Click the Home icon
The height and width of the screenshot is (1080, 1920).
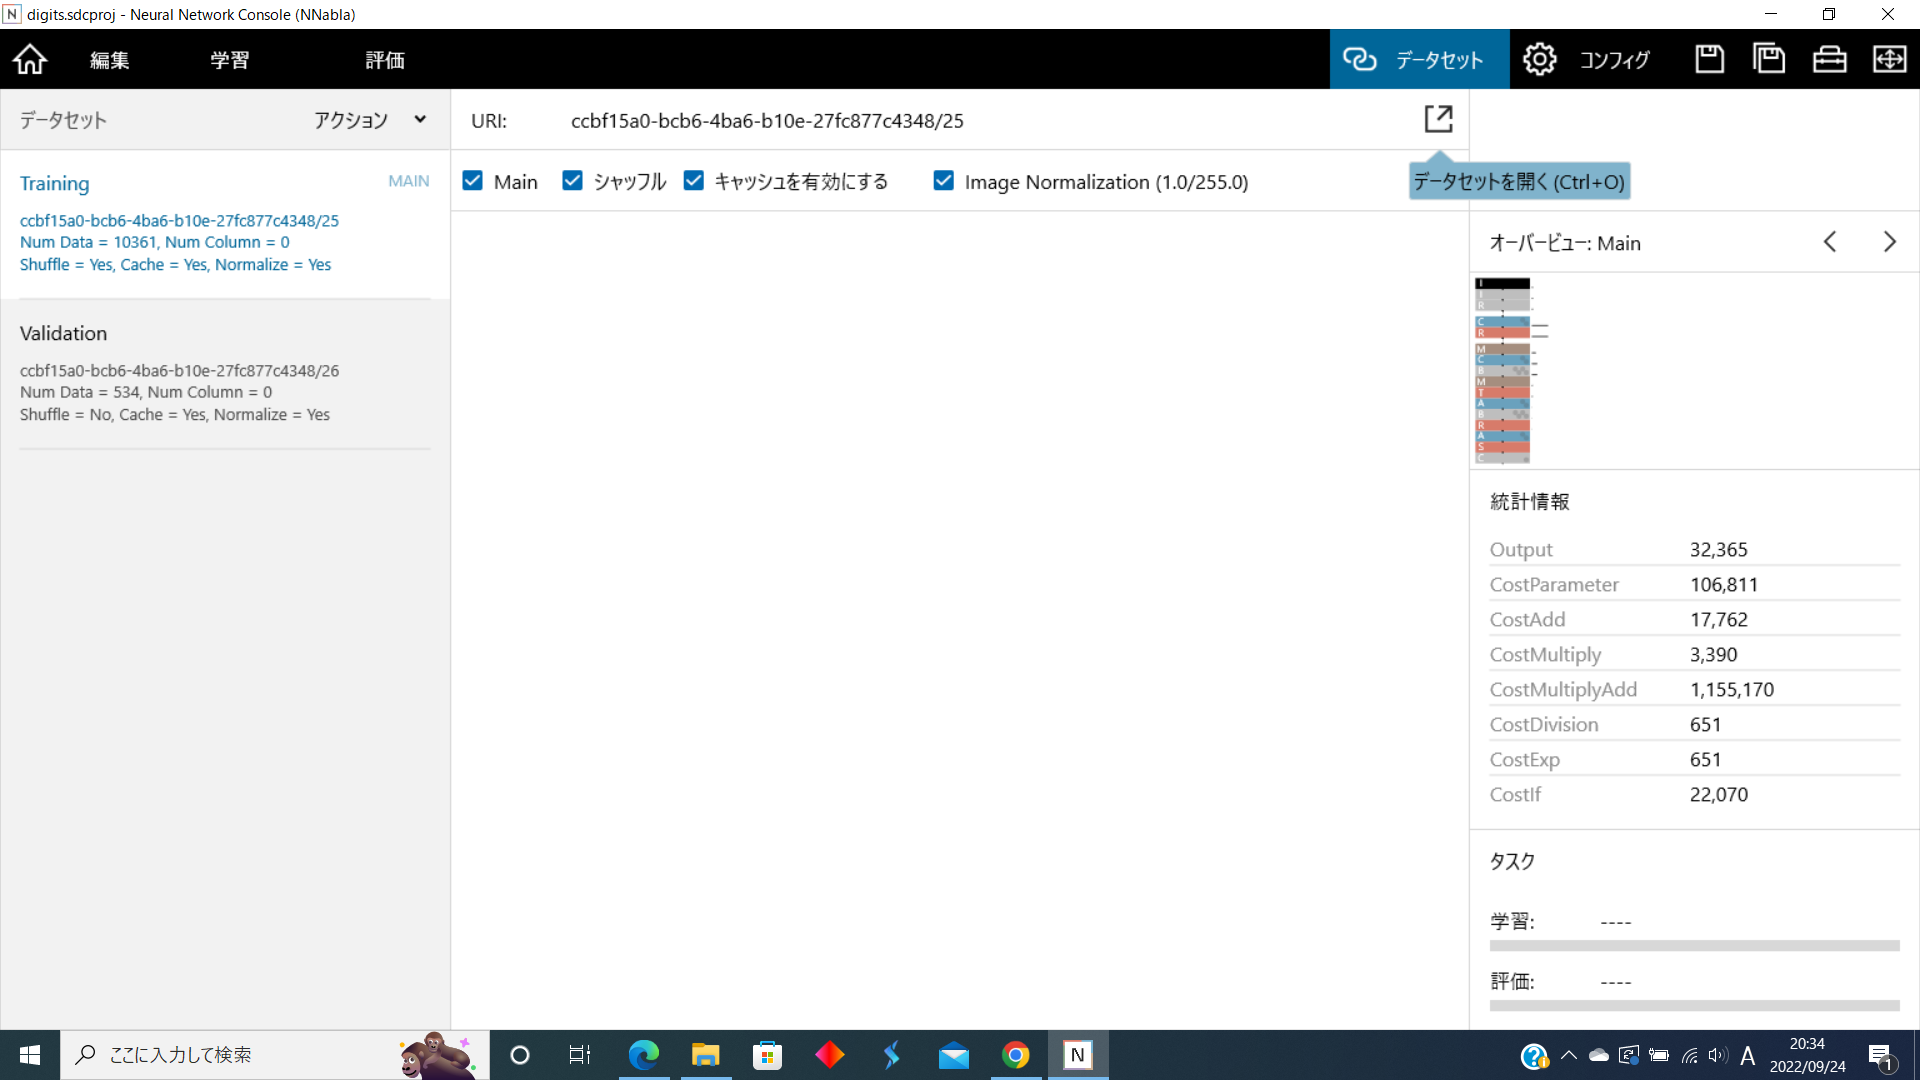click(x=30, y=60)
